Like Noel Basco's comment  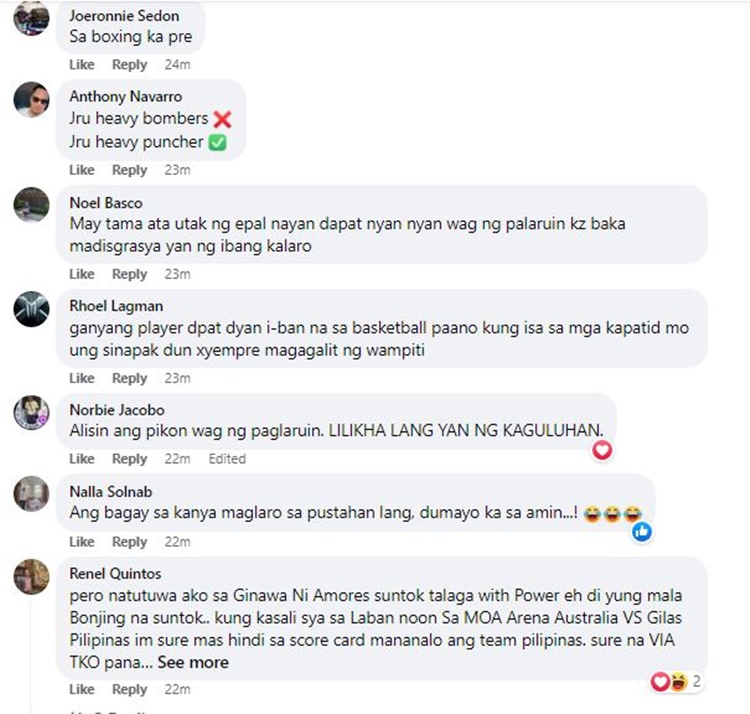pyautogui.click(x=82, y=274)
